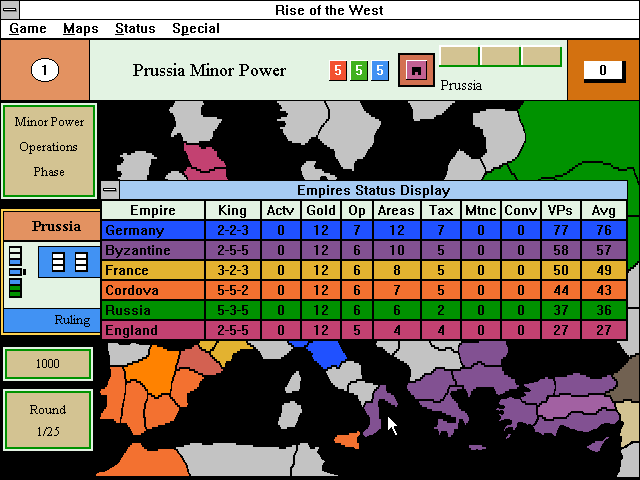The height and width of the screenshot is (480, 640).
Task: Click the turn number 1 oval
Action: click(x=44, y=70)
